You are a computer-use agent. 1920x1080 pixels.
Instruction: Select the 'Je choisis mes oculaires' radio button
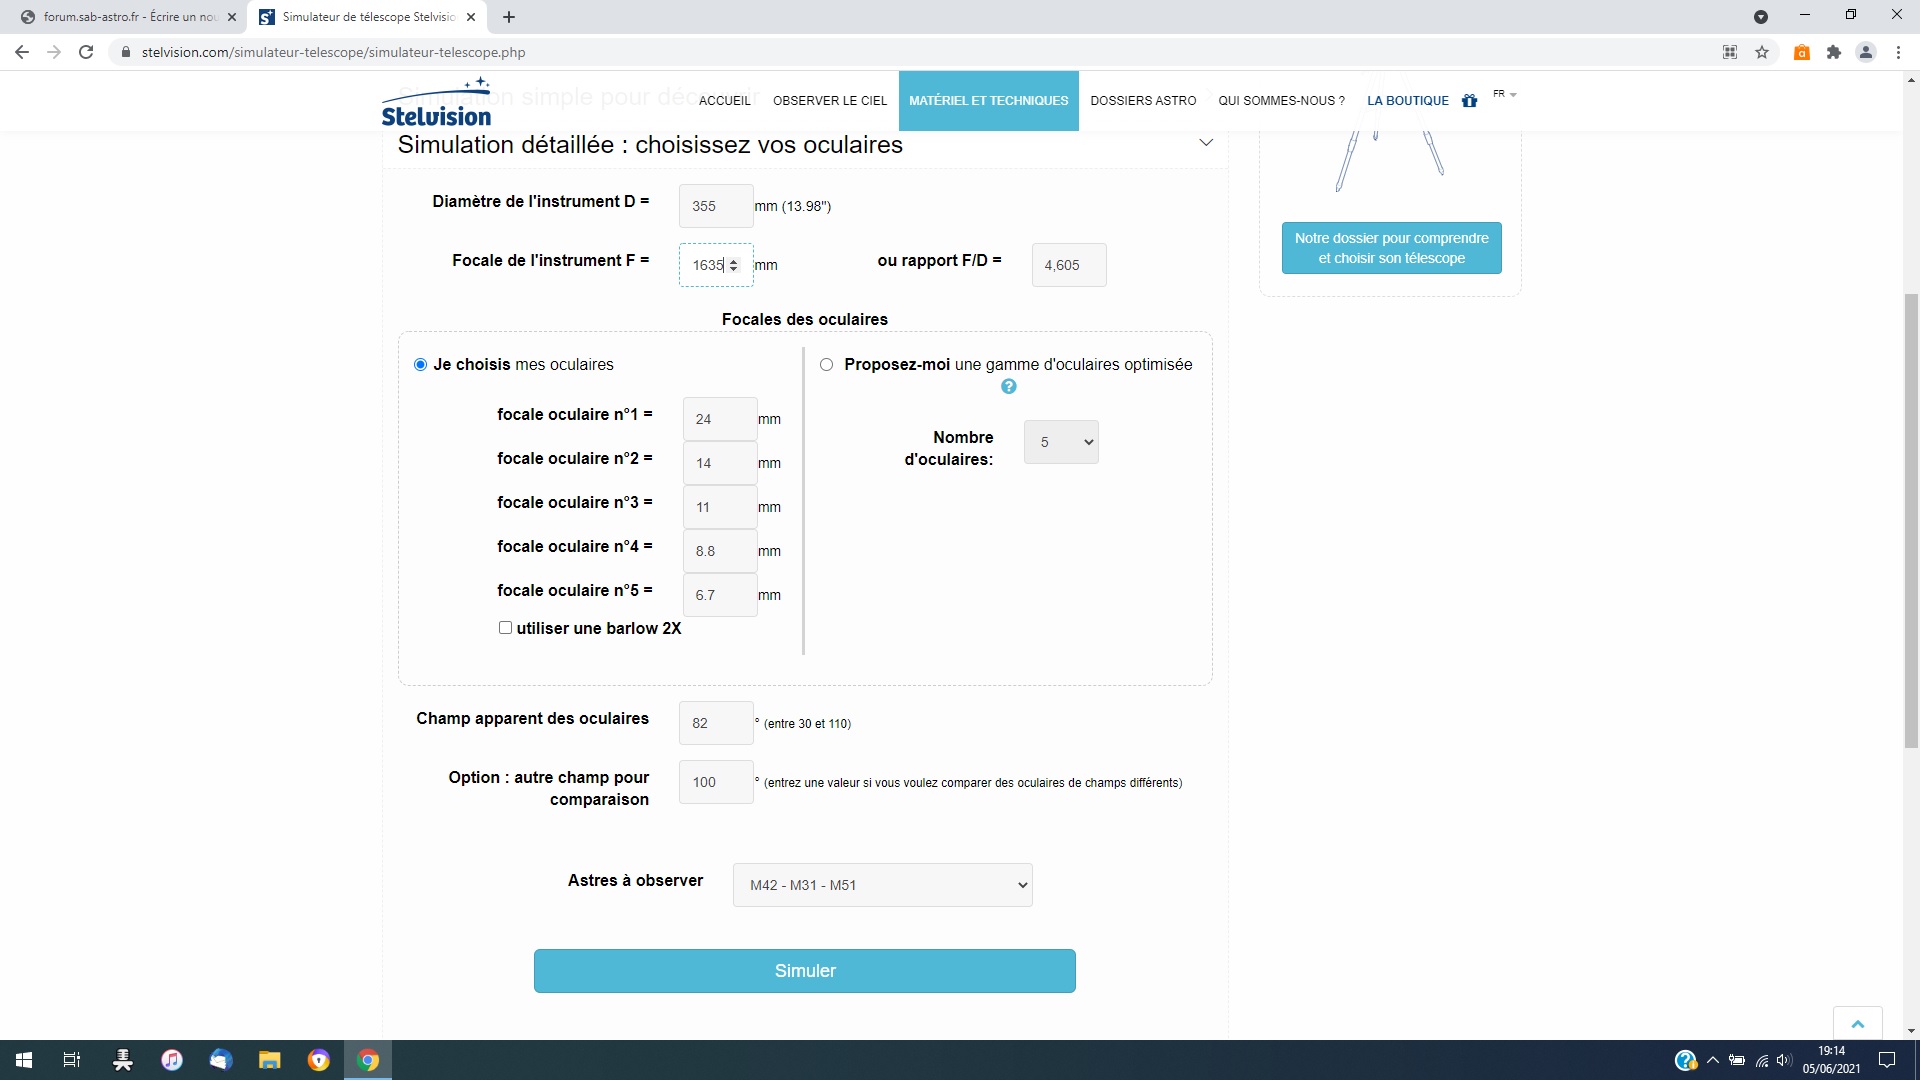click(420, 365)
